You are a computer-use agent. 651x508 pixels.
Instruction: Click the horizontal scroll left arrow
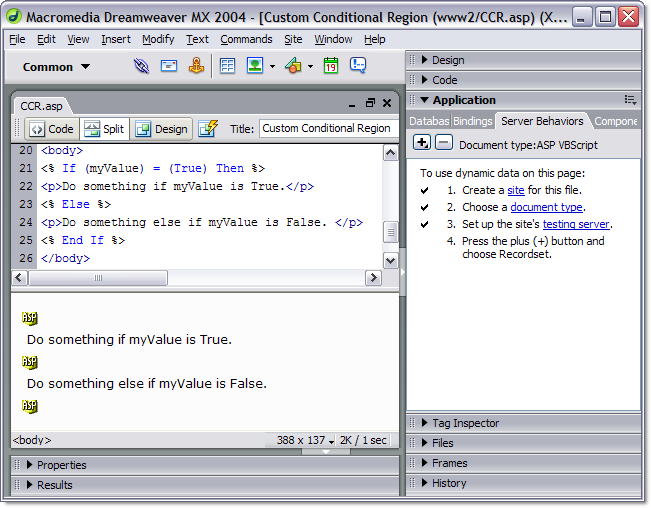point(20,277)
